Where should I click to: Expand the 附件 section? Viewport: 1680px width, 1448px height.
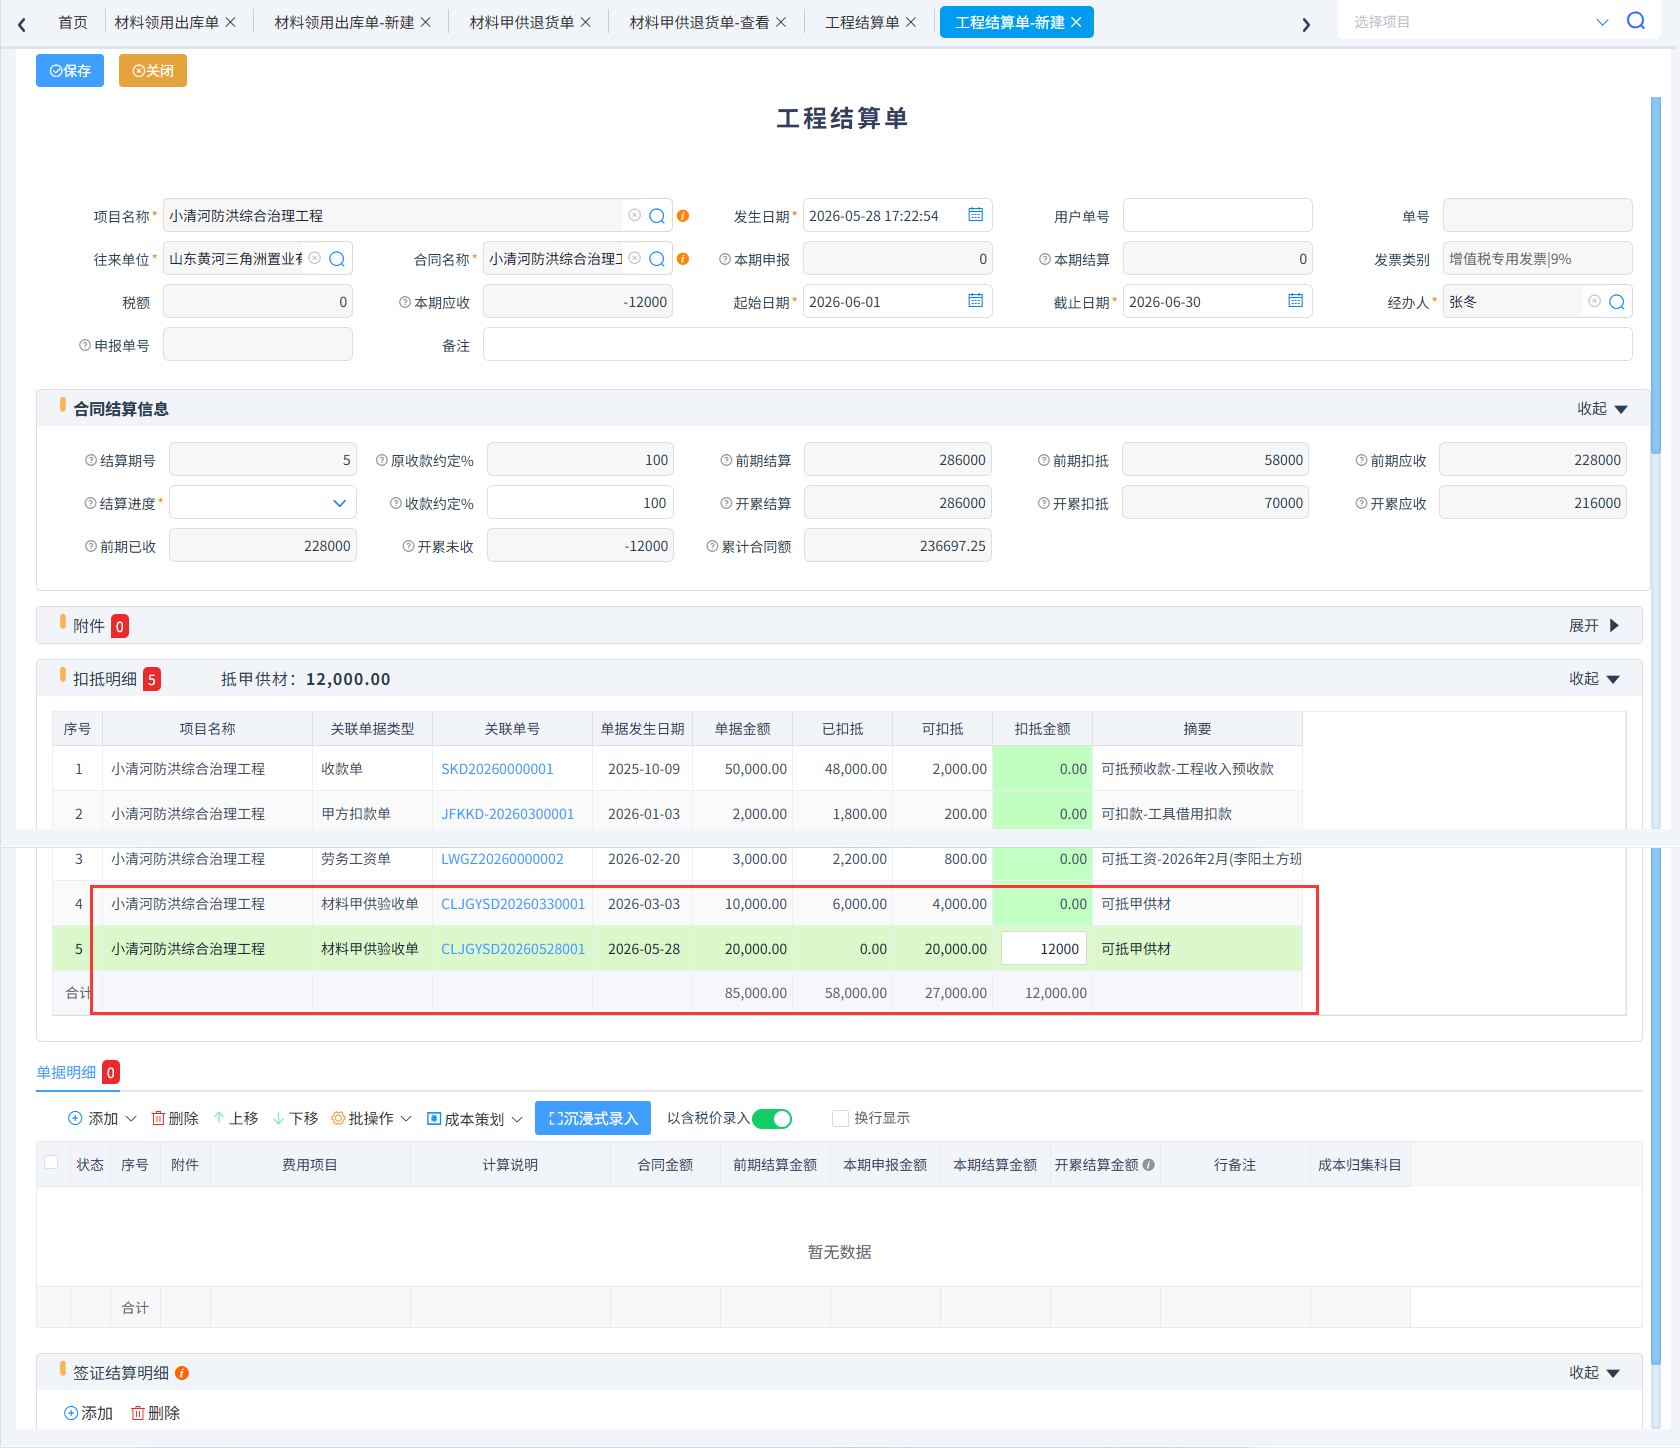pyautogui.click(x=1594, y=626)
